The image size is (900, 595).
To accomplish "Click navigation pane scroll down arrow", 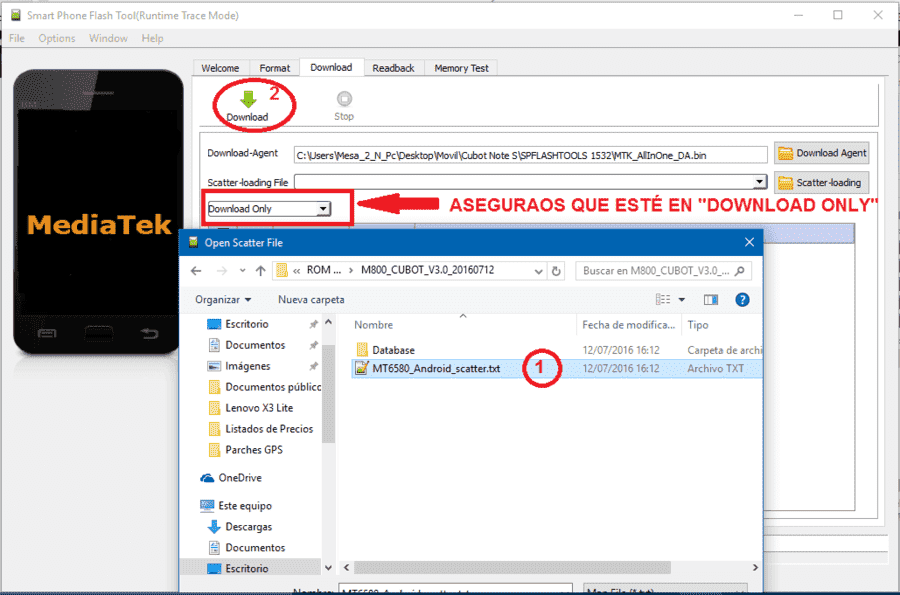I will pos(328,568).
